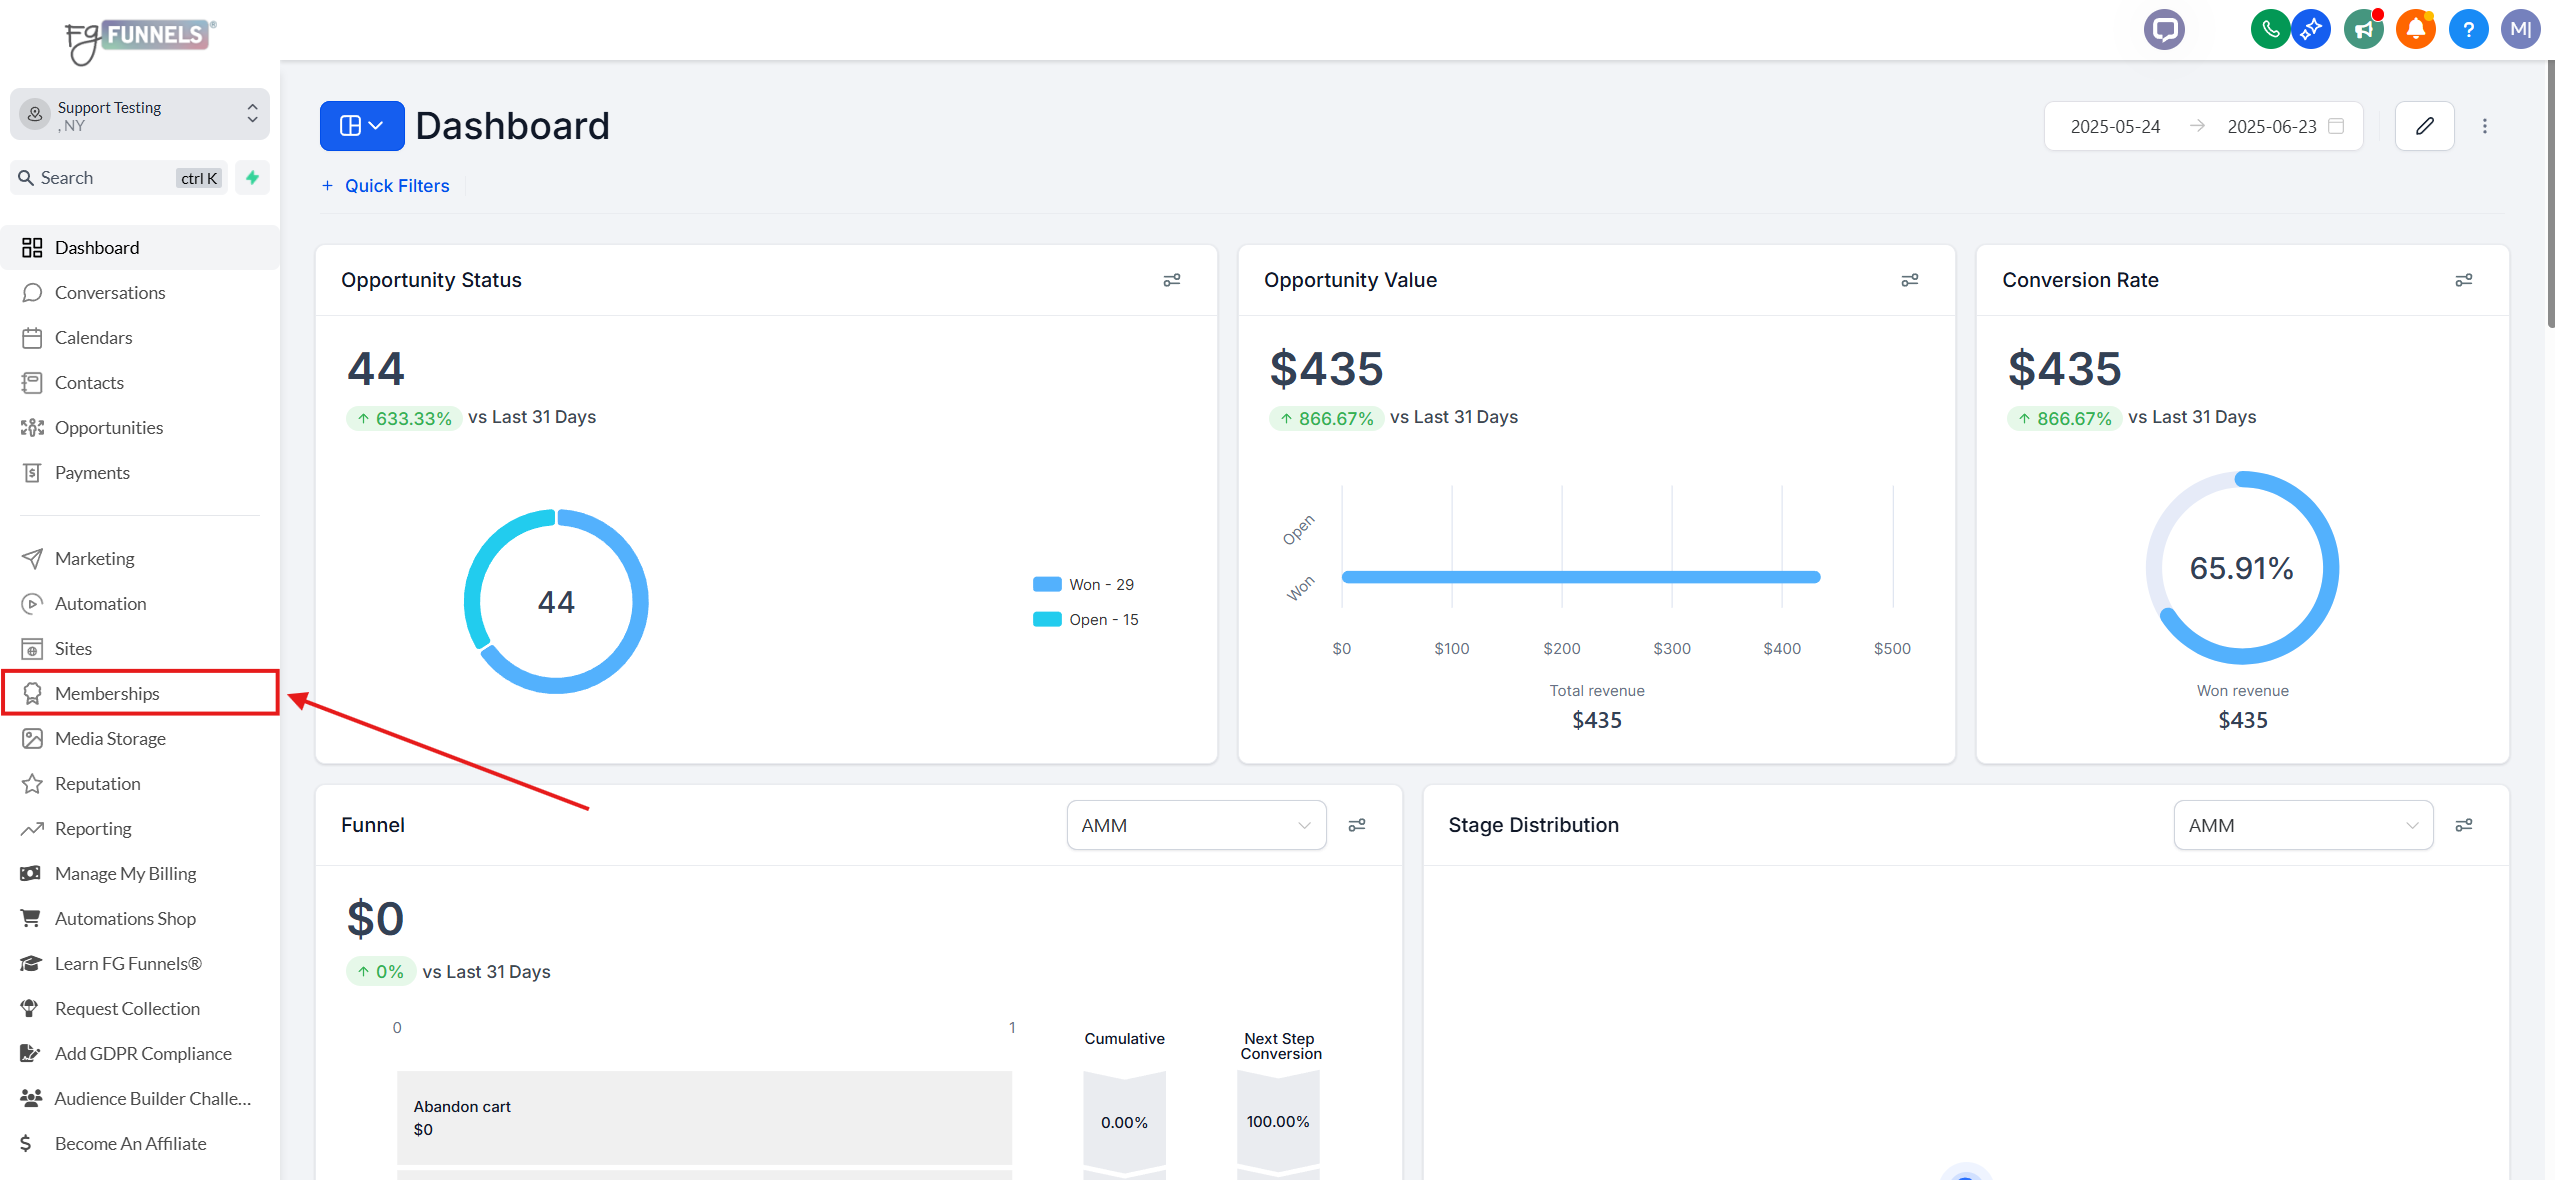Open the chat widget icon in header
This screenshot has width=2555, height=1180.
point(2164,29)
